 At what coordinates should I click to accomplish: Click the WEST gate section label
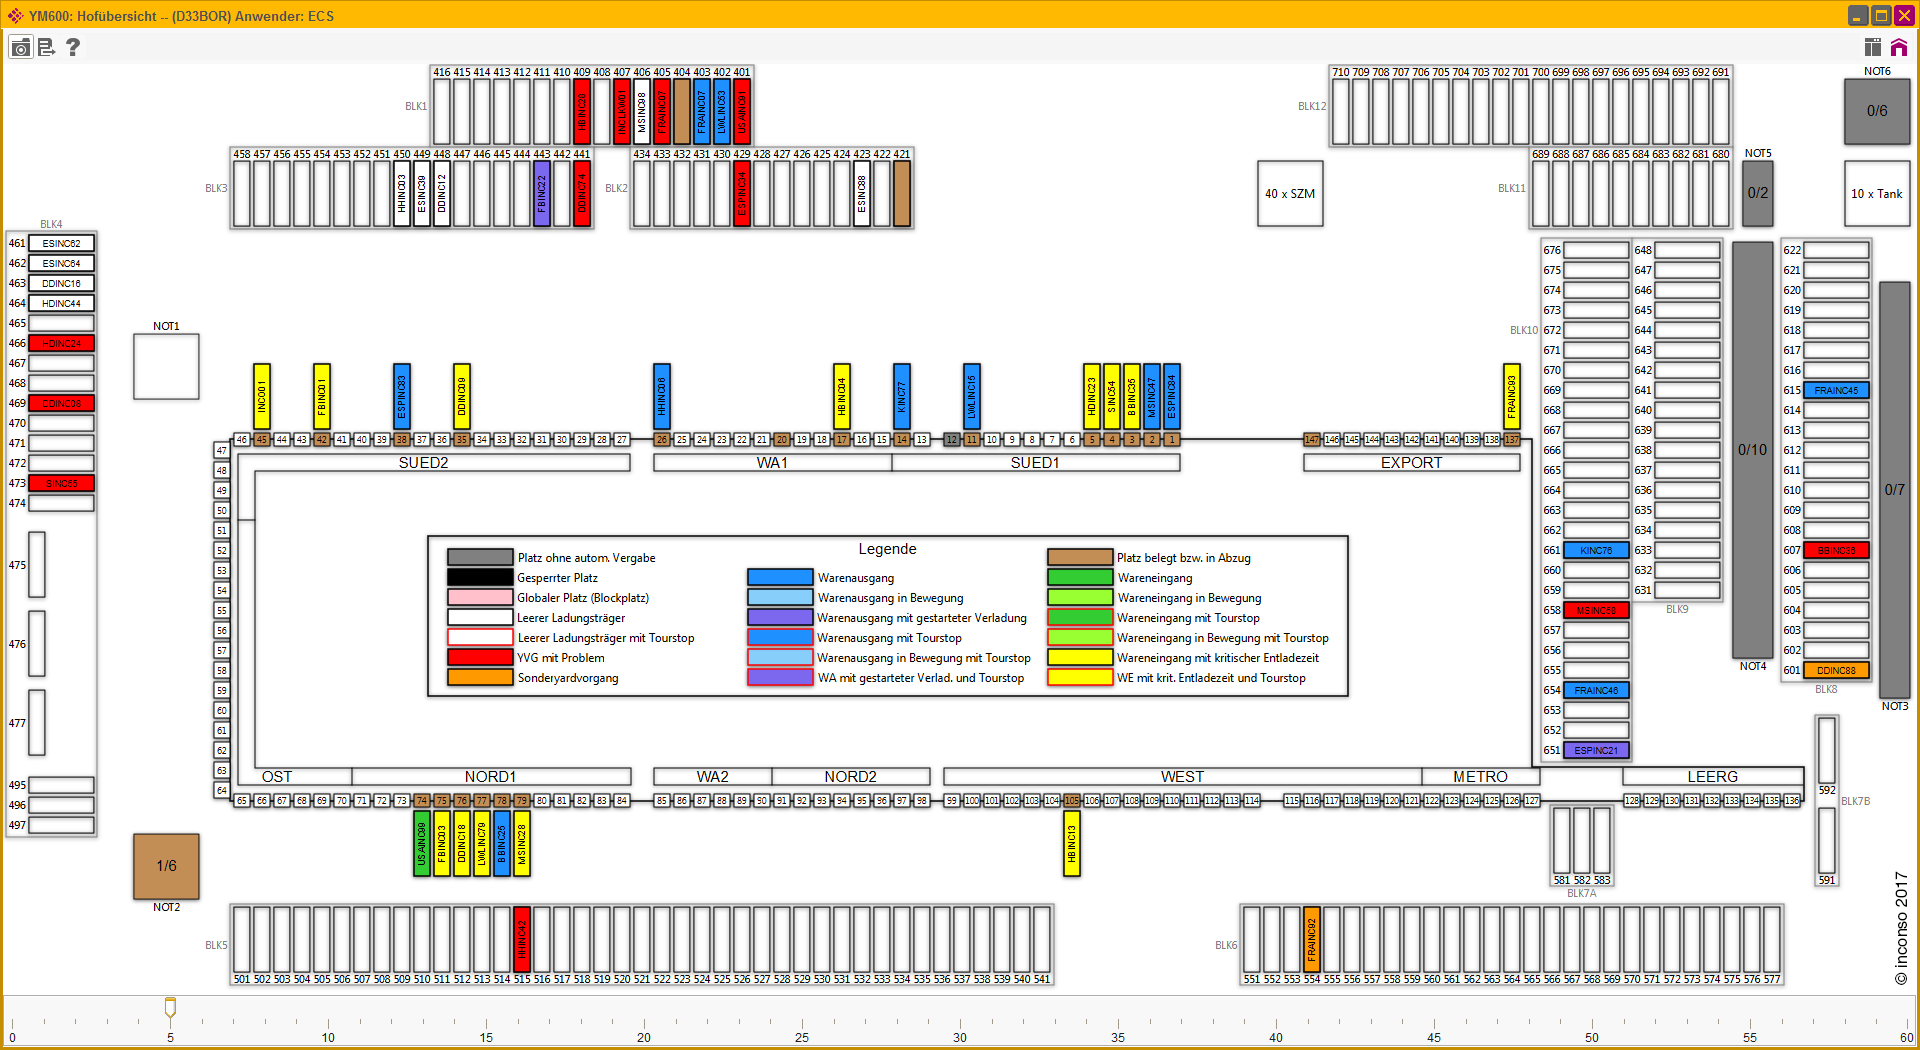[x=1182, y=777]
